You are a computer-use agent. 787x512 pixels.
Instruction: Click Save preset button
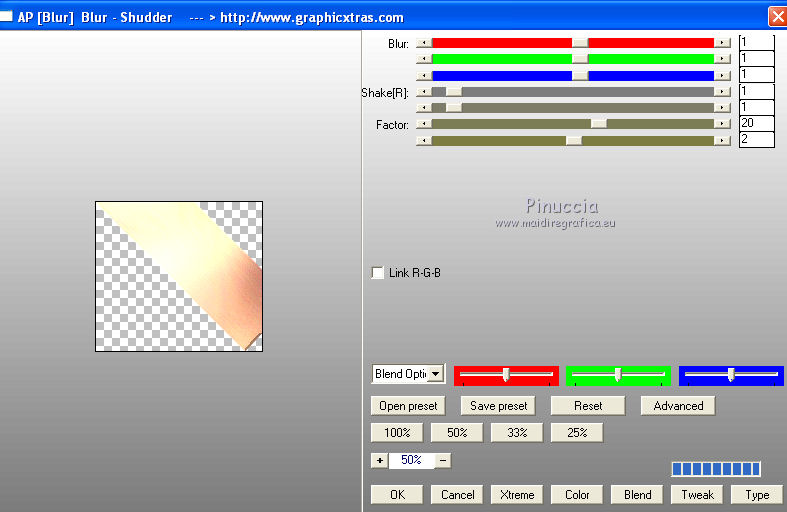[498, 406]
